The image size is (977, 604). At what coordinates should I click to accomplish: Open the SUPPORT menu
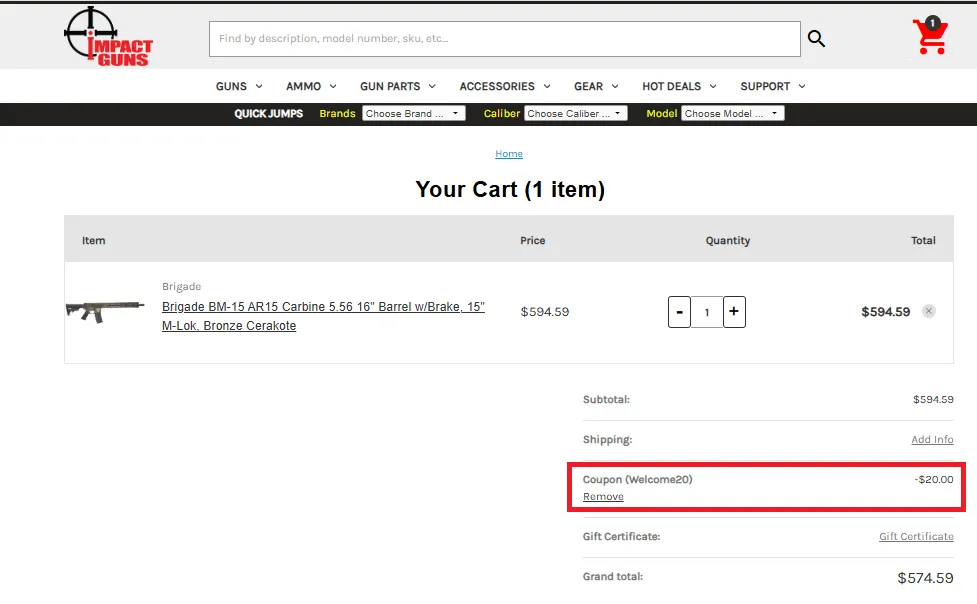(773, 86)
